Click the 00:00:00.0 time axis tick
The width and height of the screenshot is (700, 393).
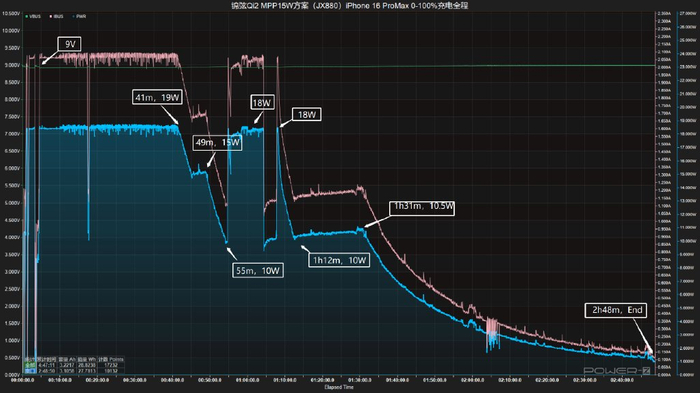22,380
